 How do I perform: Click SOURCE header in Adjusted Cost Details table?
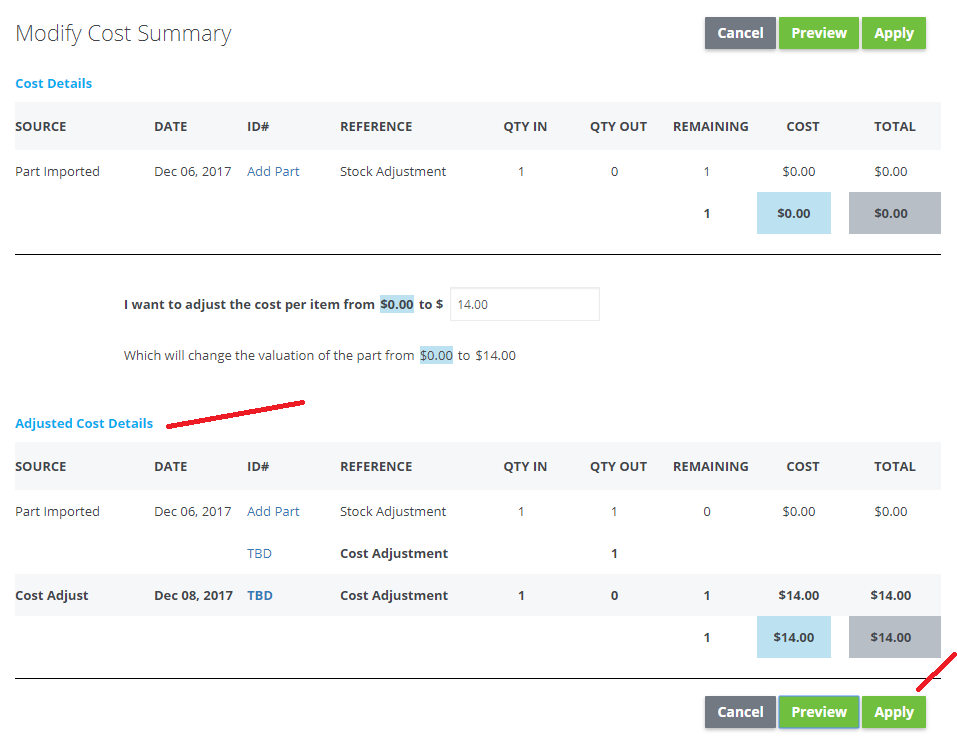(41, 466)
